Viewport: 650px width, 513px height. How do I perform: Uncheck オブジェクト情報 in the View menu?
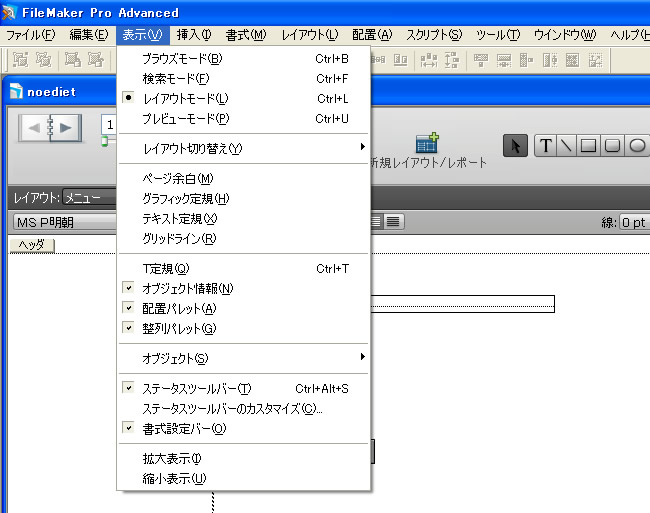click(188, 289)
